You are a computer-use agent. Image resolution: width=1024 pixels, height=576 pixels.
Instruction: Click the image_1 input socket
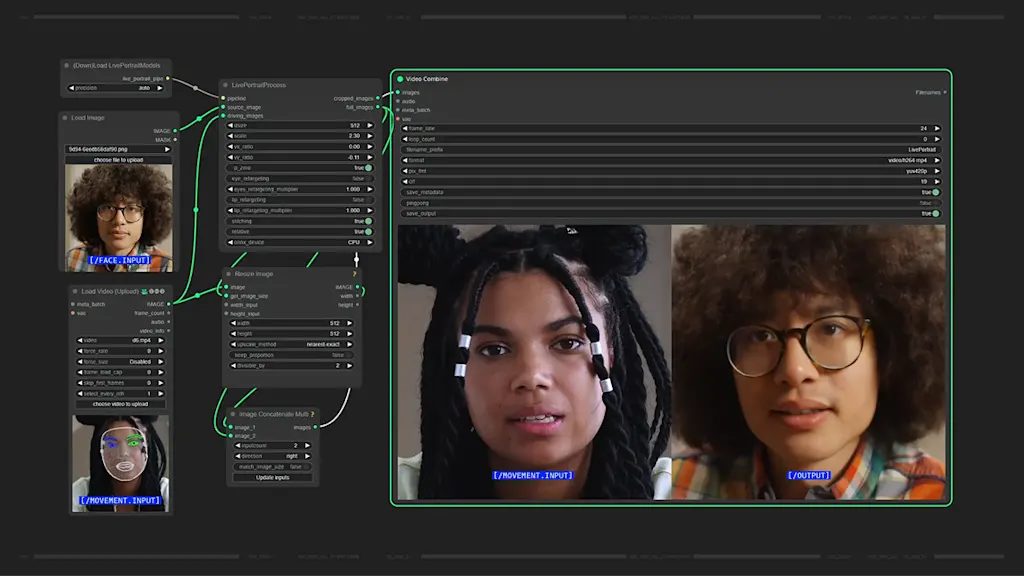click(231, 427)
